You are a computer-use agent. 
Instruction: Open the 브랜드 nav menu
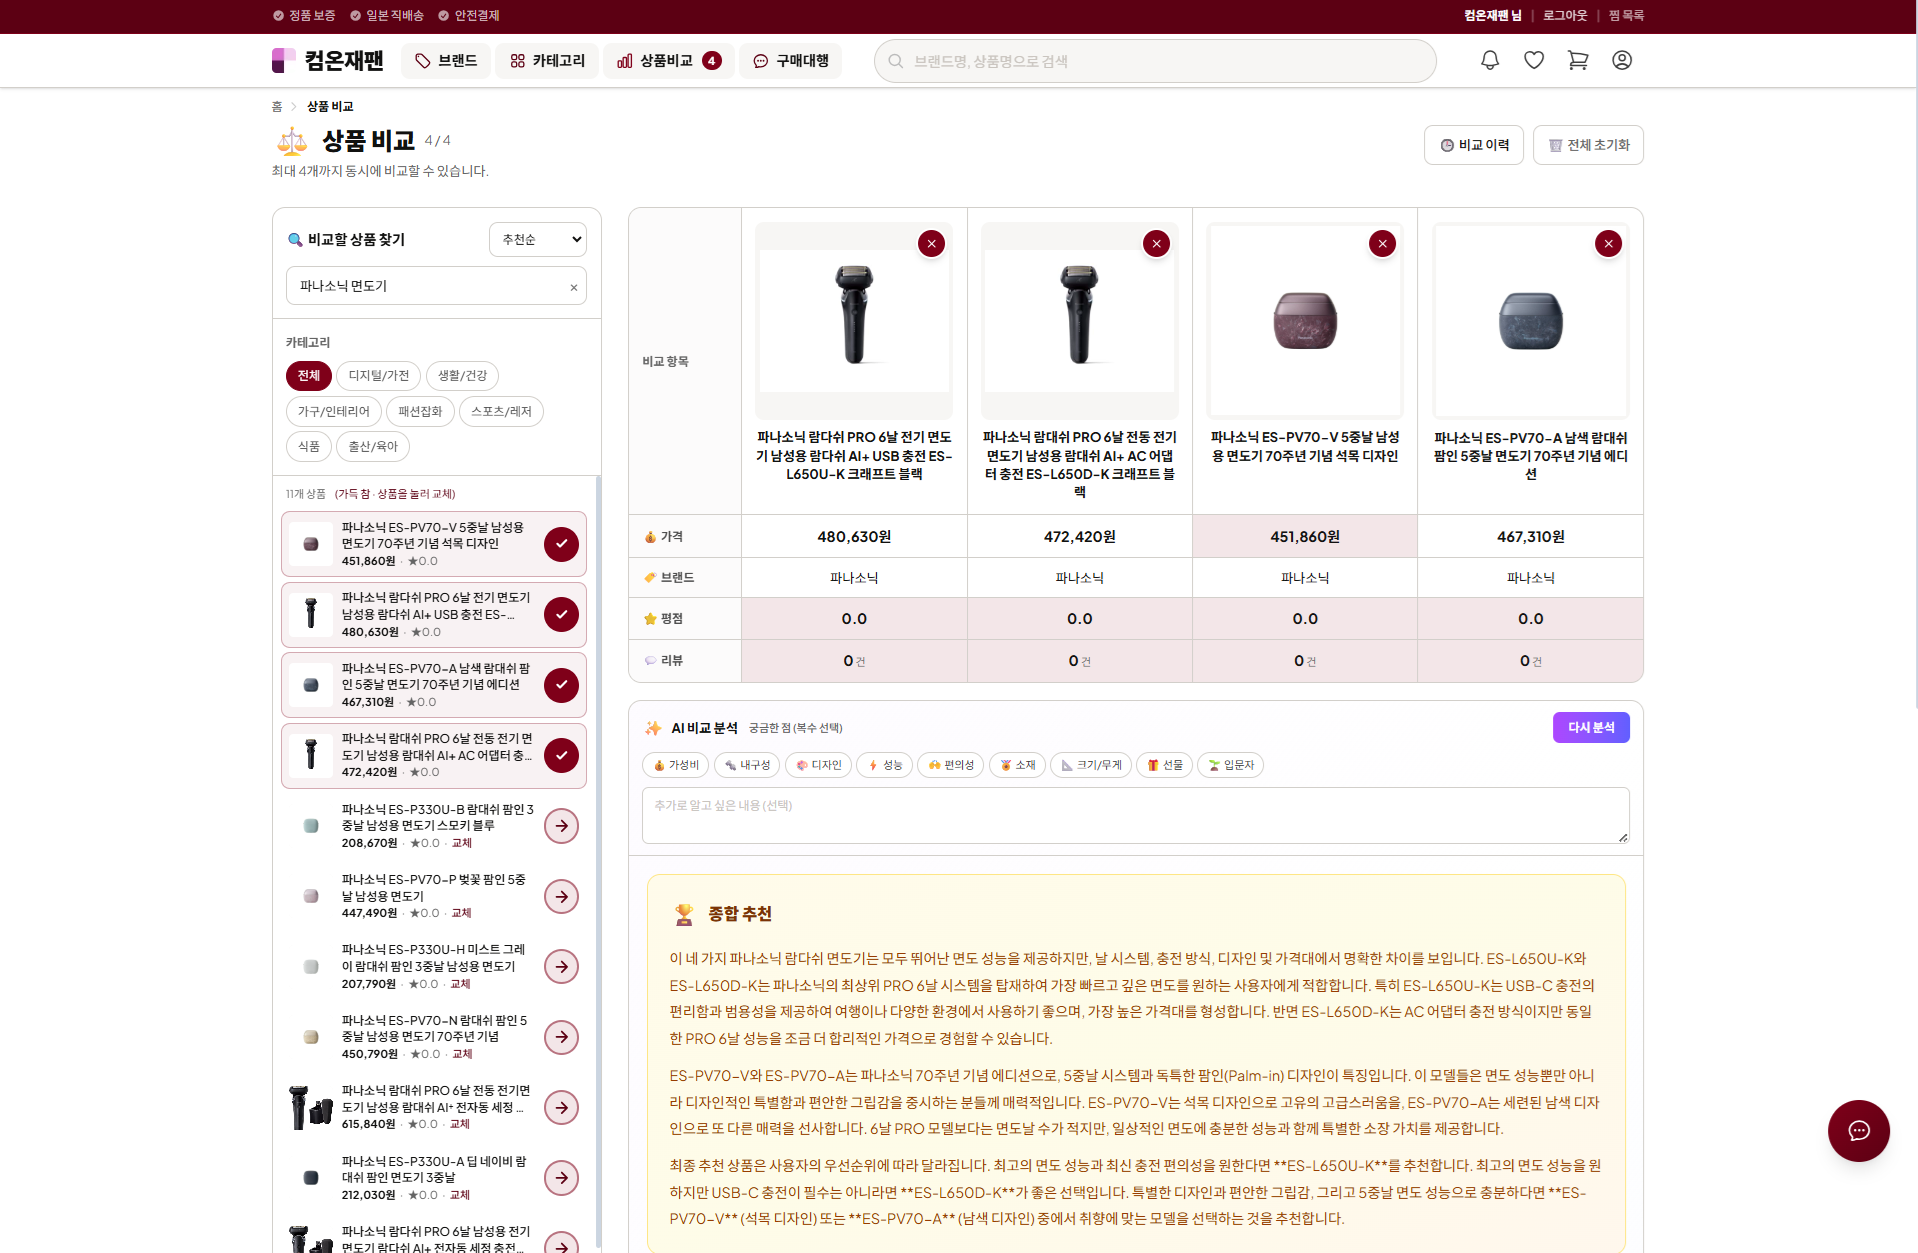pos(446,61)
